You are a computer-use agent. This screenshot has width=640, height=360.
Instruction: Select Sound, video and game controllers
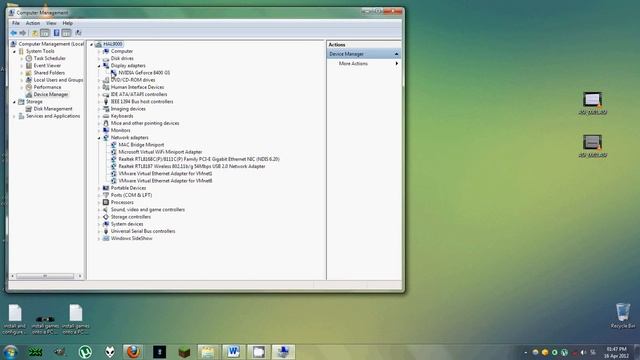click(148, 210)
